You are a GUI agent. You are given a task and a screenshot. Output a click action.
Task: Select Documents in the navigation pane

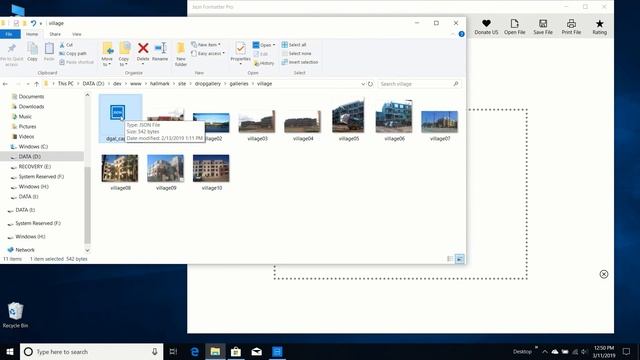[x=31, y=97]
